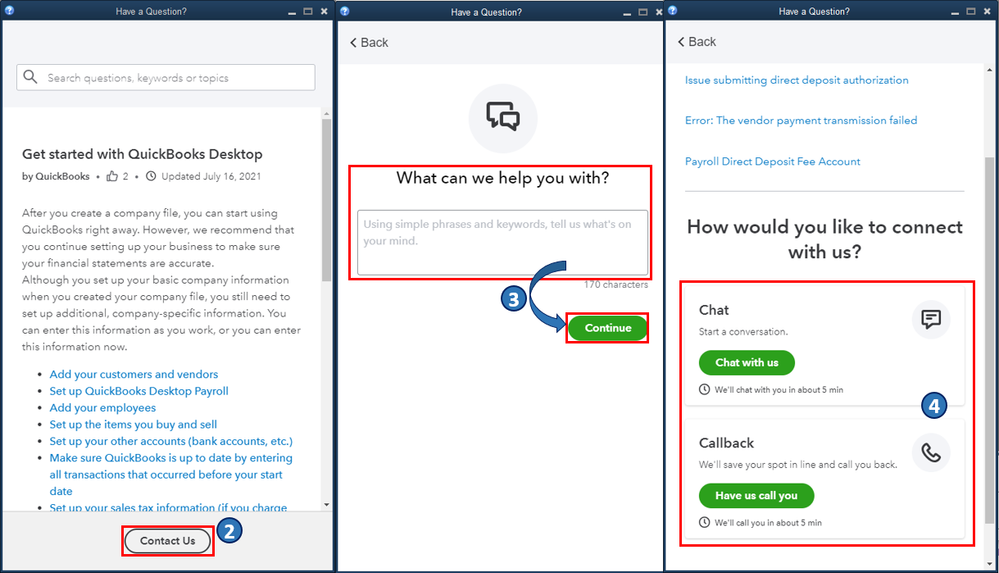The height and width of the screenshot is (573, 999).
Task: Click the magnifying glass search icon
Action: click(30, 77)
